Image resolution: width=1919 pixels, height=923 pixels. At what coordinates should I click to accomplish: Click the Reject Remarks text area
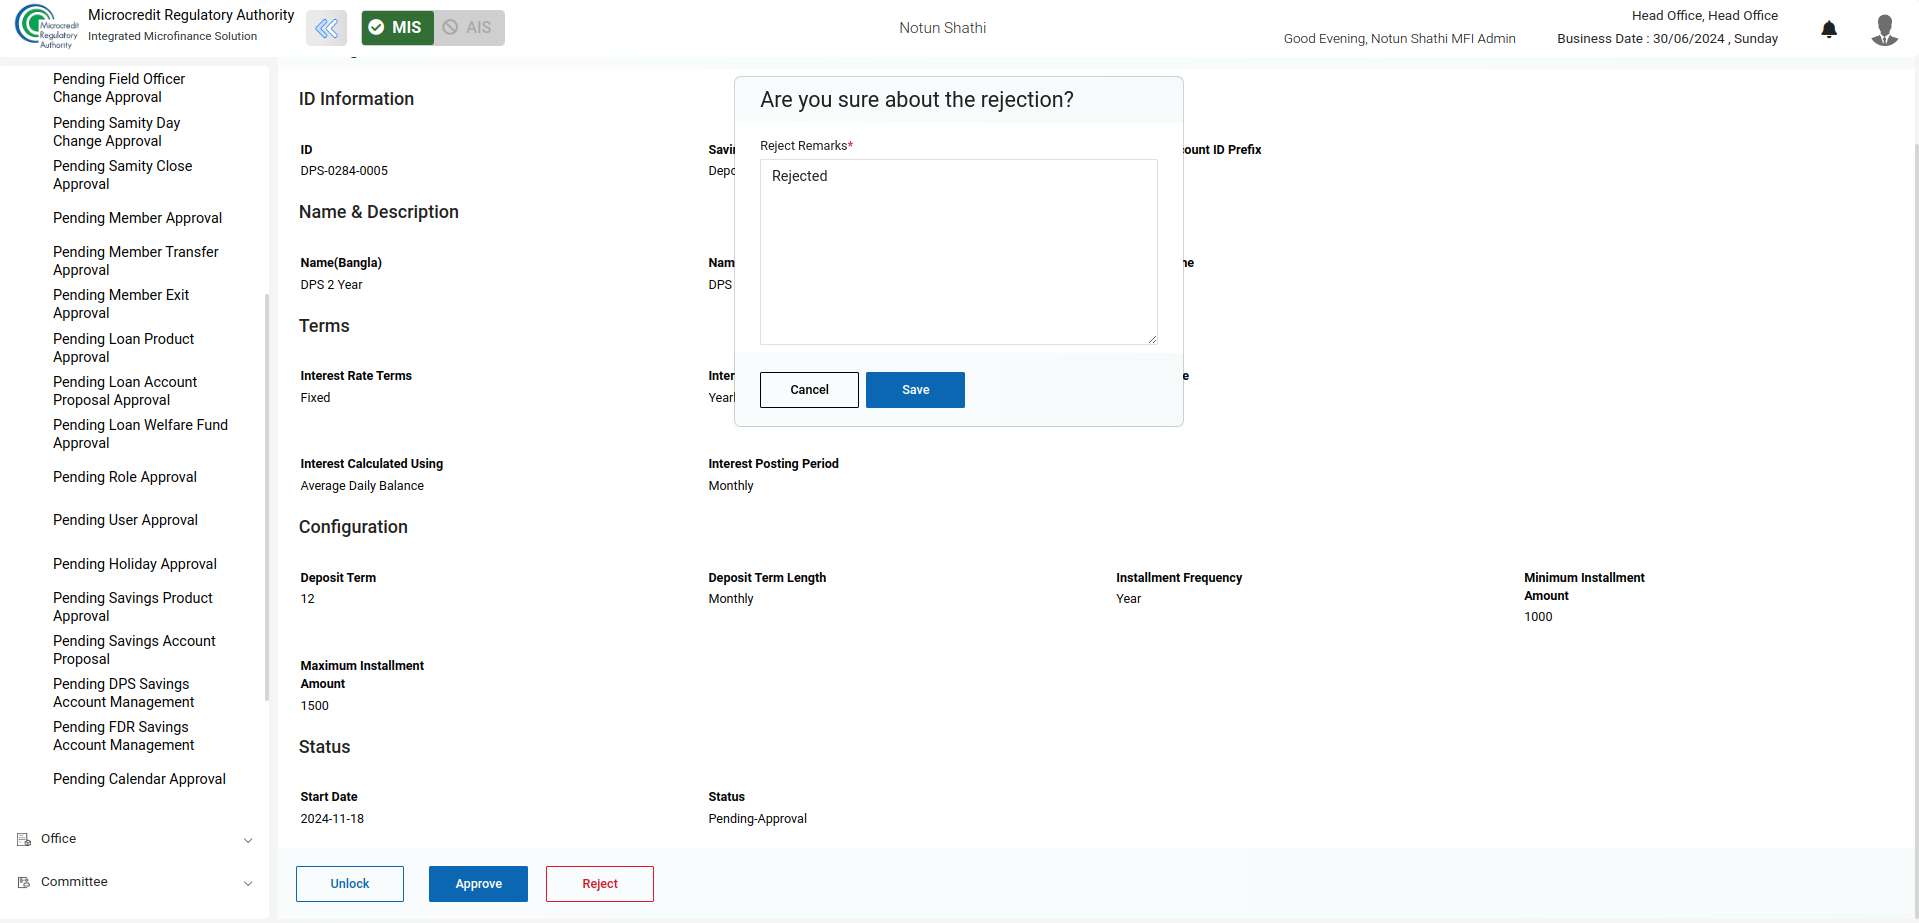click(x=958, y=252)
